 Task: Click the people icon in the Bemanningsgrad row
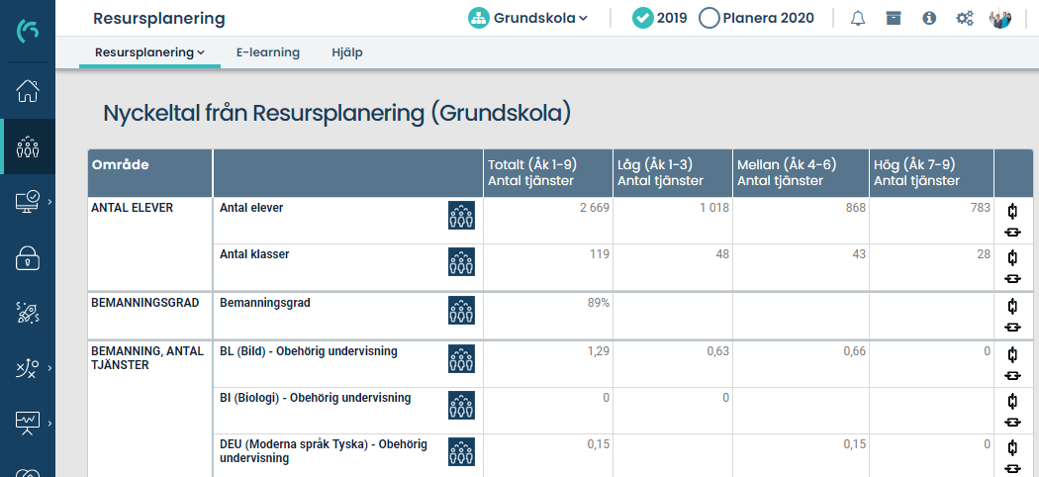461,311
